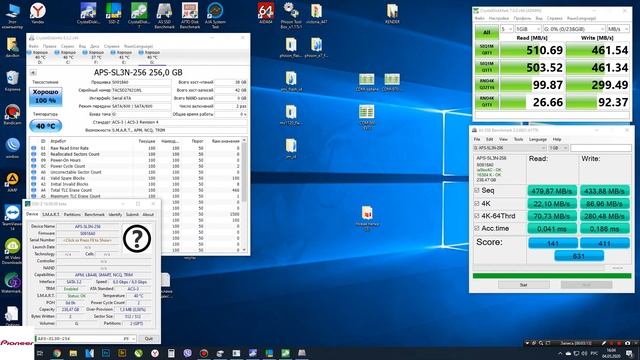
Task: Launch the AS SSD Benchmark desktop shortcut
Action: click(x=164, y=14)
